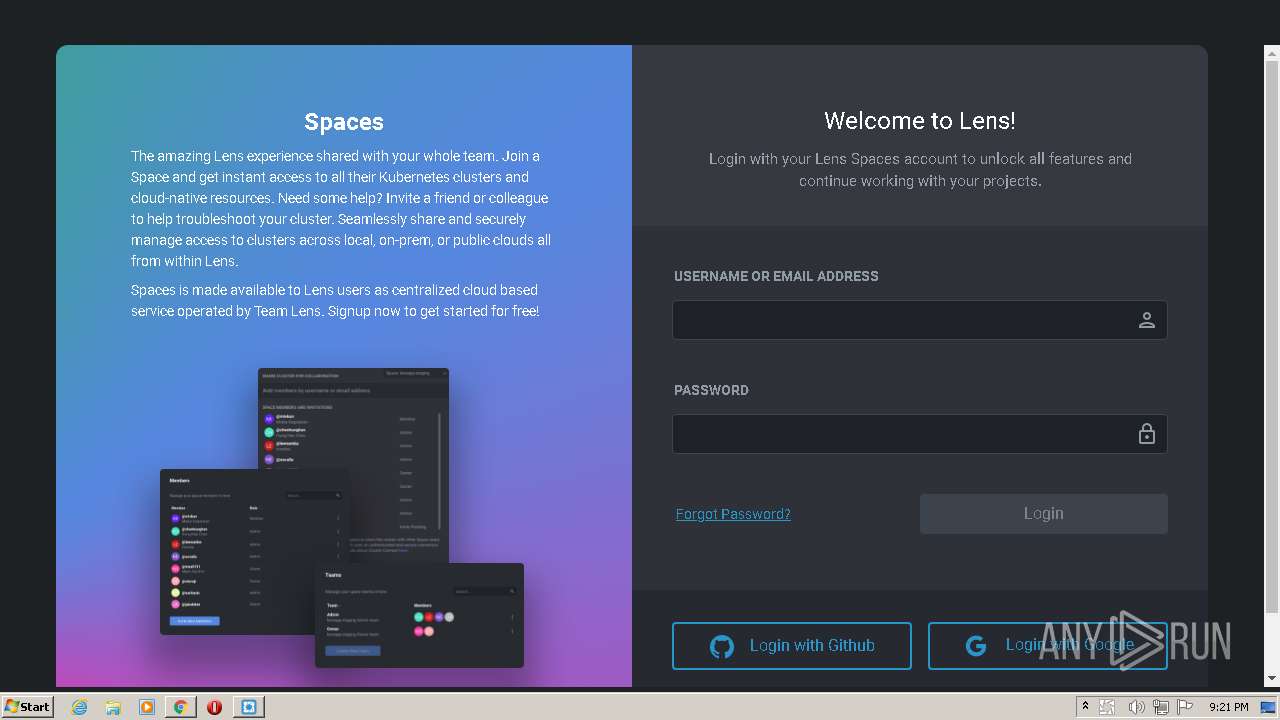Sign in using Login with Github
Screen dimensions: 1280x720
[791, 646]
